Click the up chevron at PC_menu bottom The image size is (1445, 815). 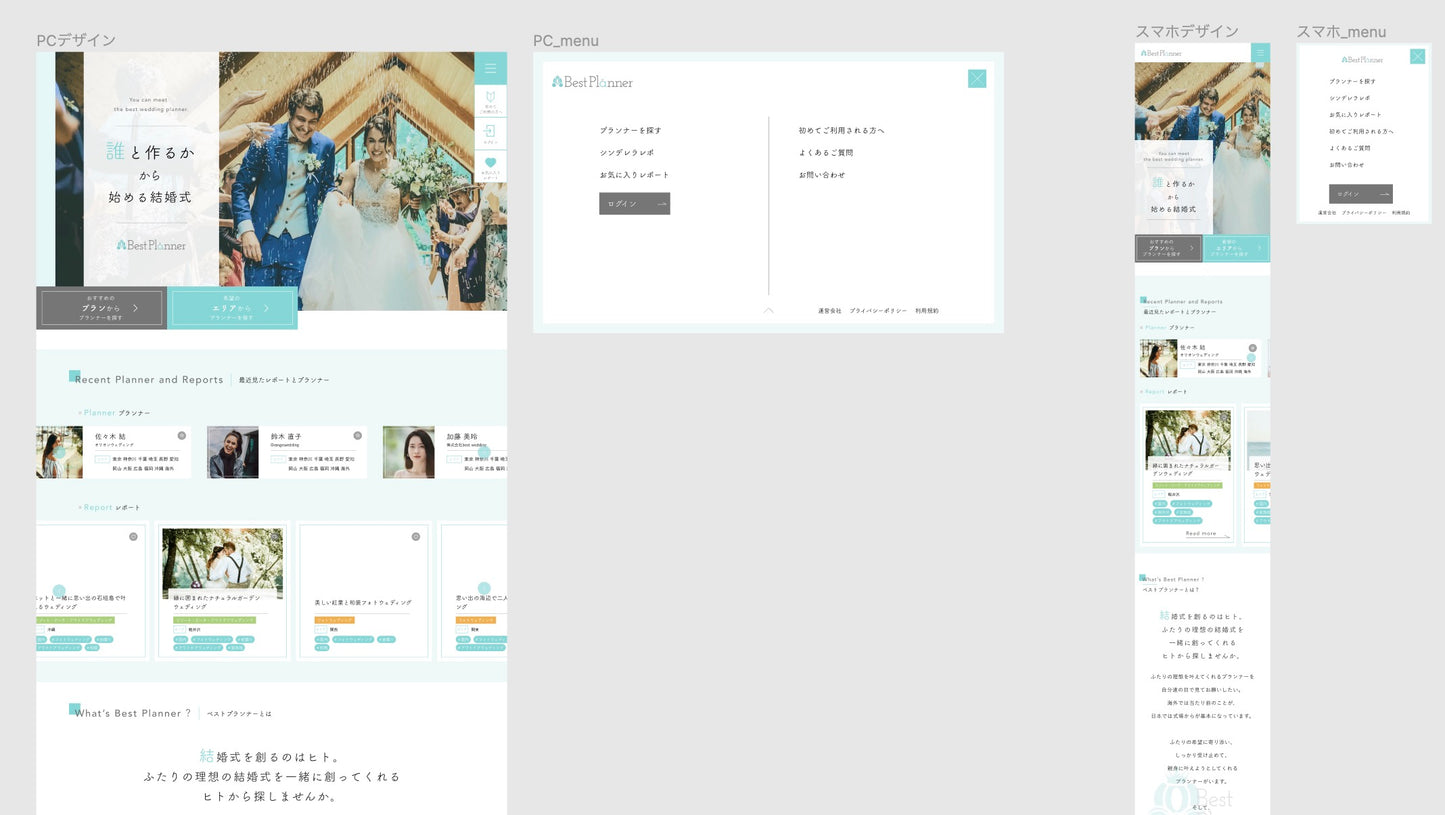coord(768,311)
